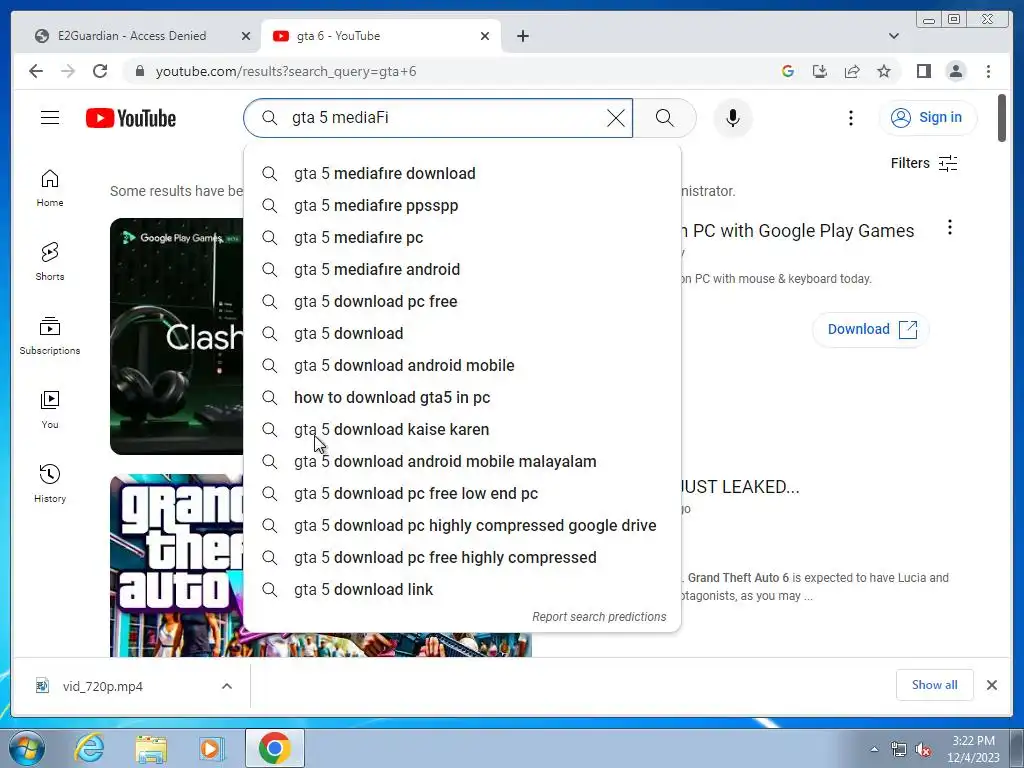Expand options chevron for vid_720p.mp4
1024x768 pixels.
[x=227, y=686]
